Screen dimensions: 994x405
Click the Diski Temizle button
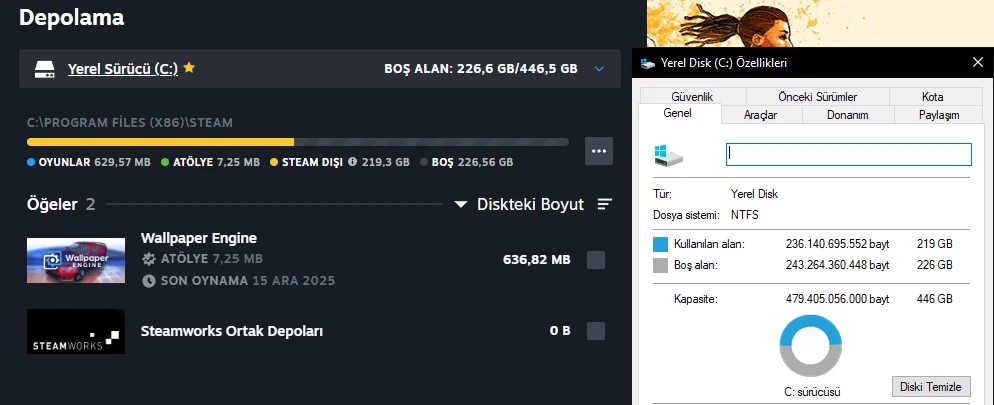click(x=931, y=387)
